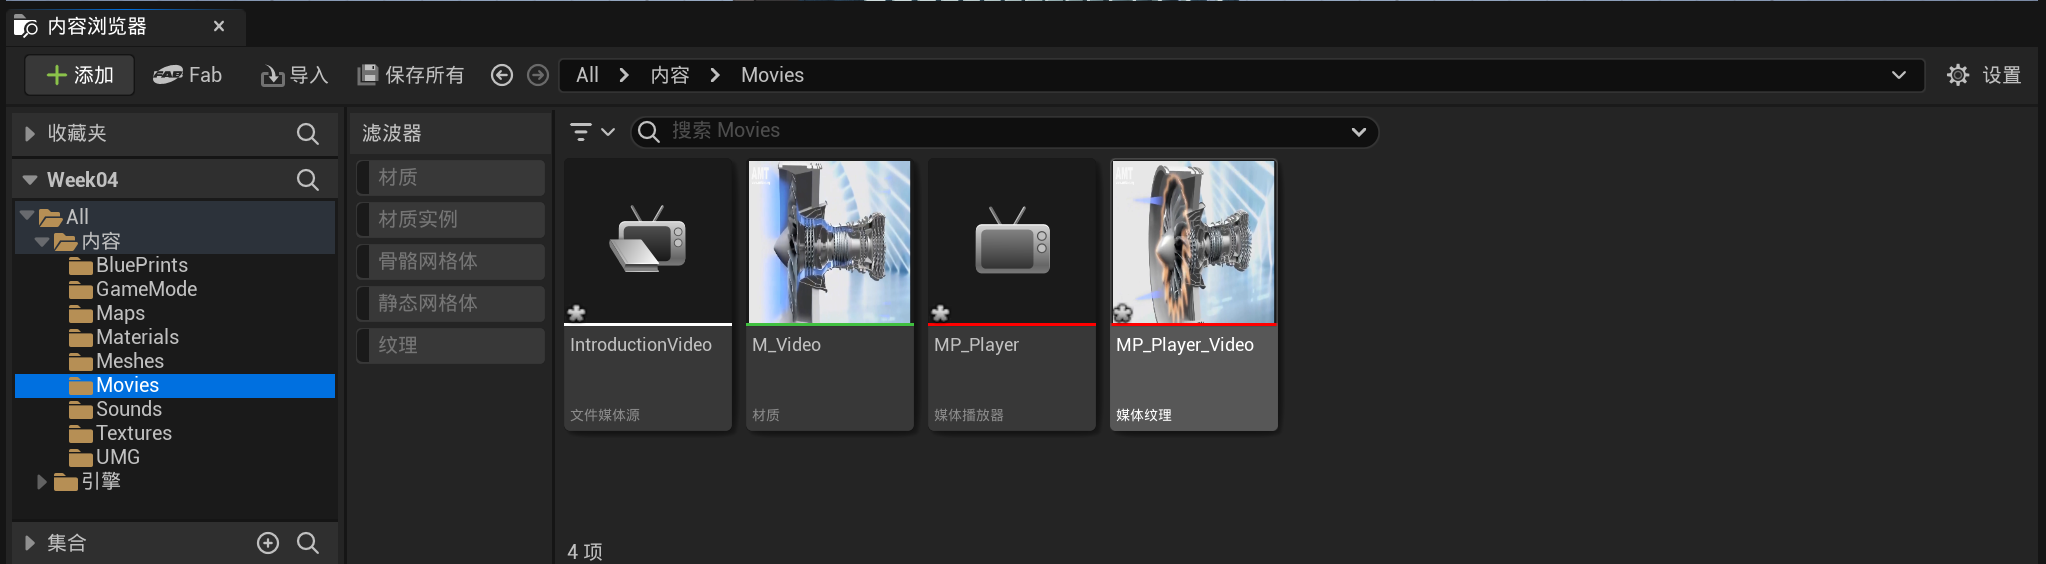Image resolution: width=2046 pixels, height=564 pixels.
Task: Toggle the 纹理 texture filter
Action: (x=450, y=346)
